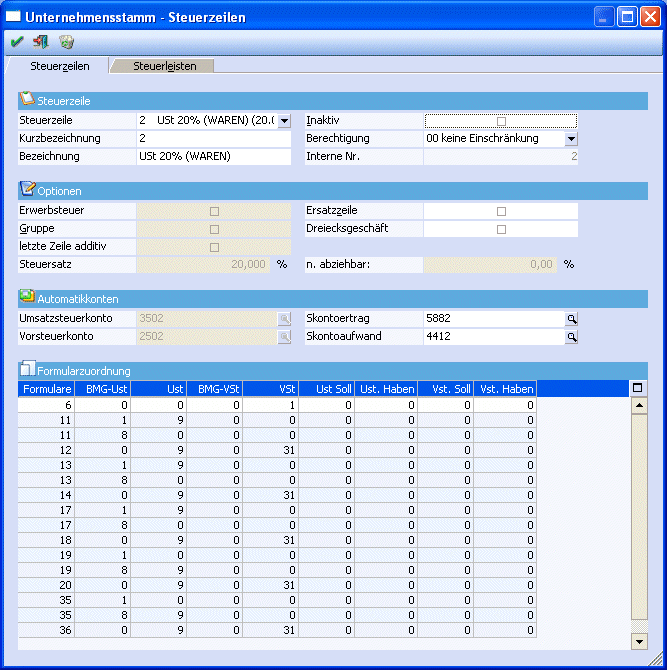The width and height of the screenshot is (667, 670).
Task: Click the exit door icon in toolbar
Action: click(x=41, y=42)
